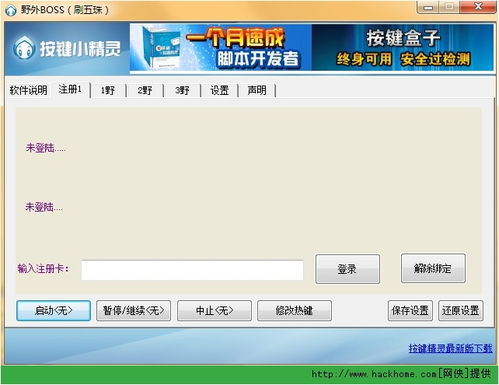The image size is (499, 385).
Task: Open the 3野 tab
Action: (182, 90)
